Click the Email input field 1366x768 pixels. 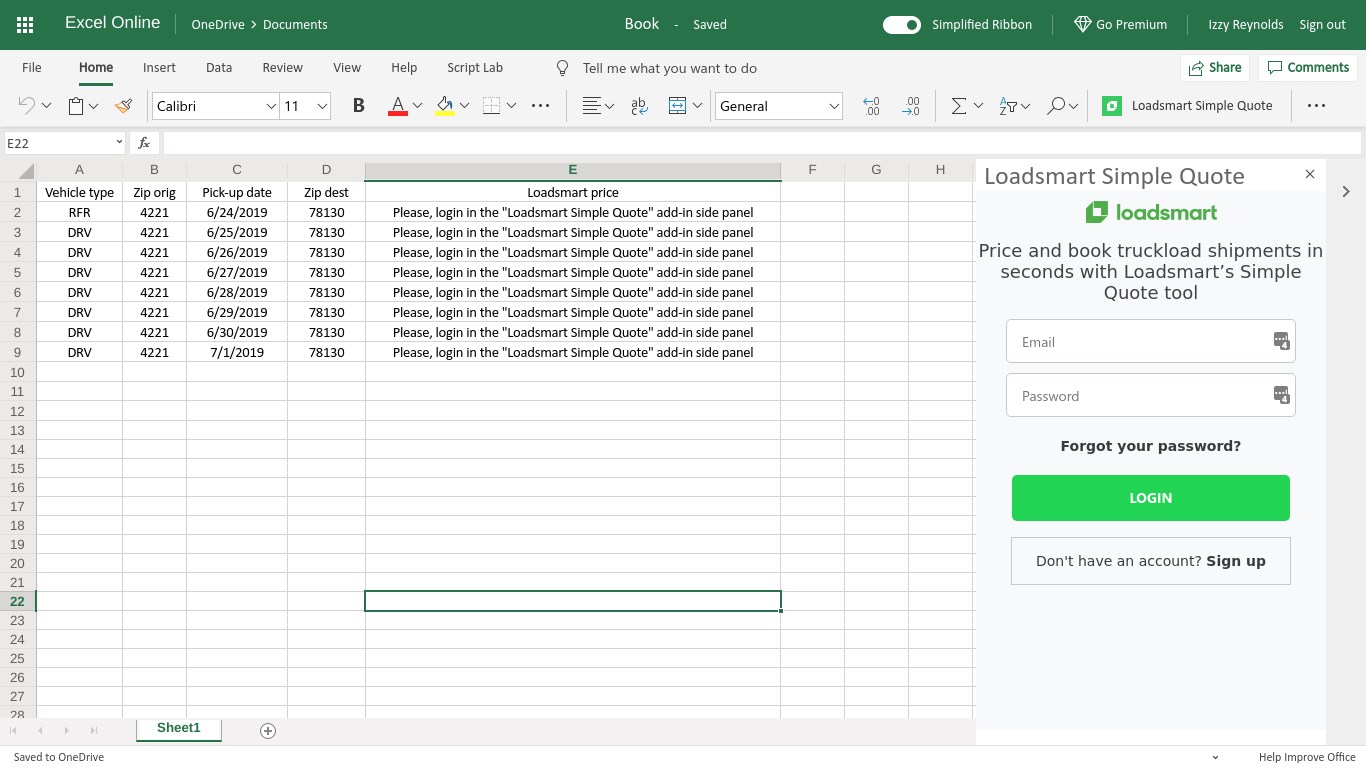point(1151,341)
